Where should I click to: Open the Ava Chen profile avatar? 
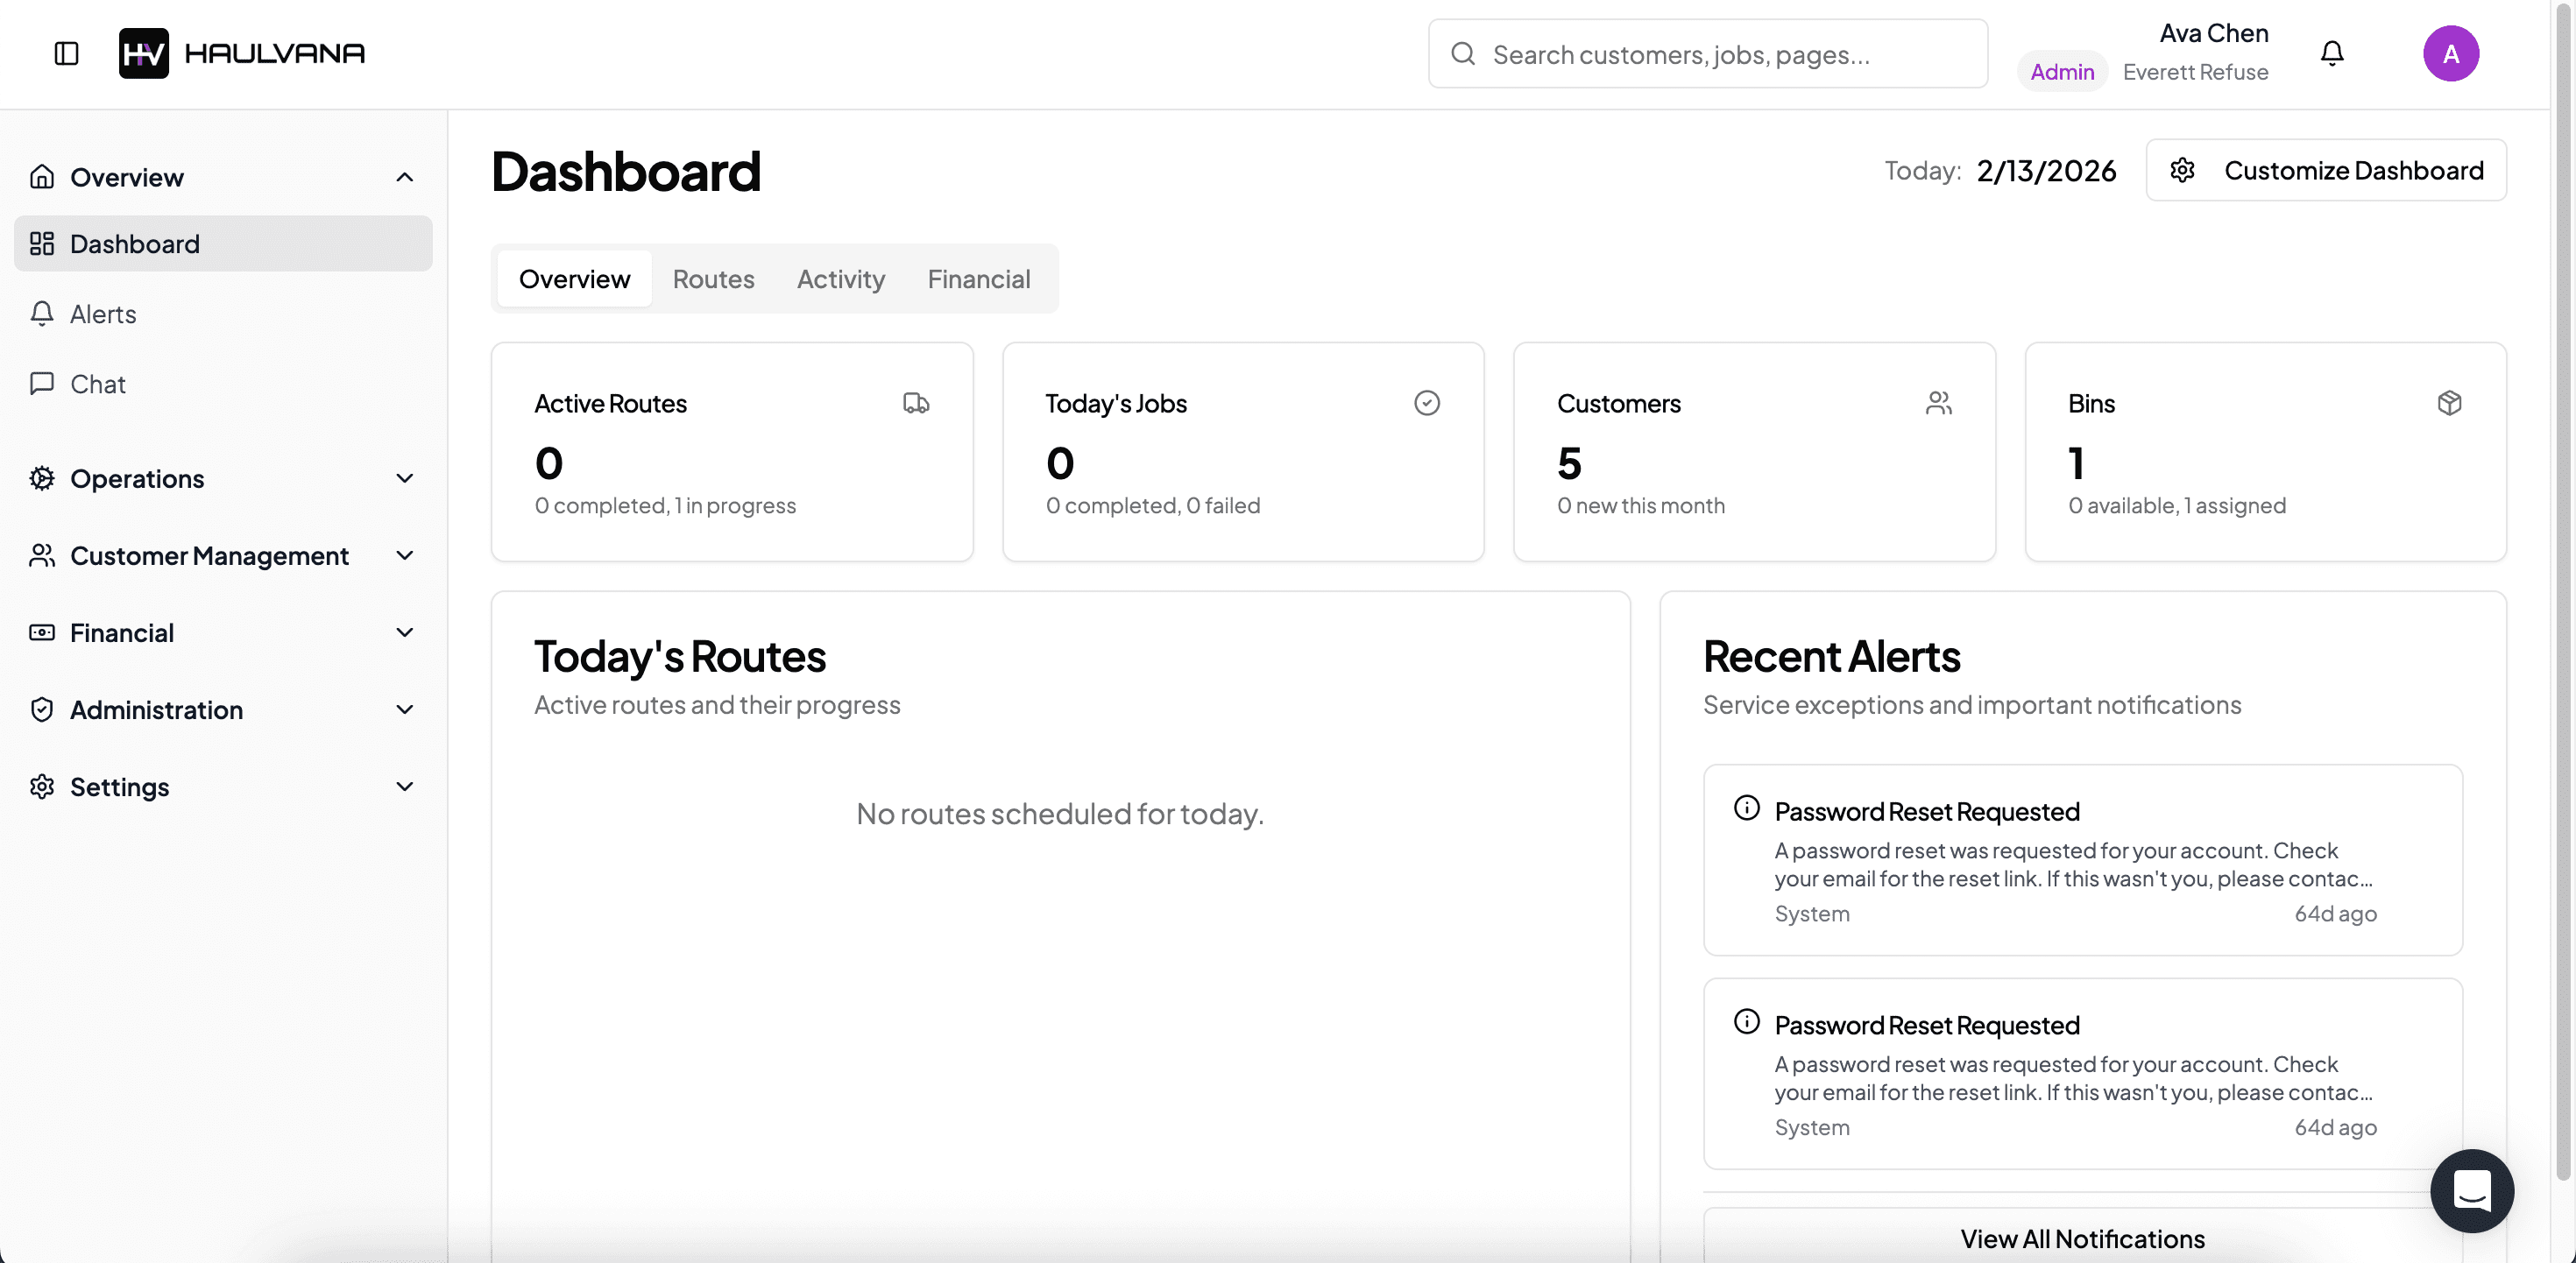2452,53
